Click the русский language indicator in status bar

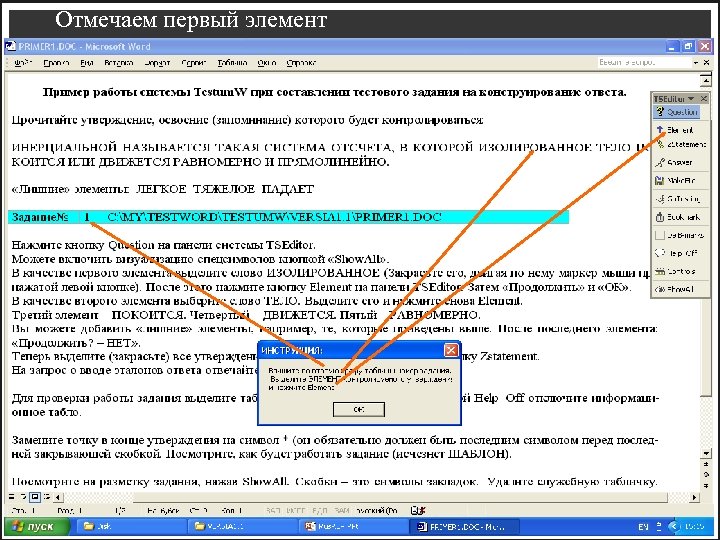(376, 511)
